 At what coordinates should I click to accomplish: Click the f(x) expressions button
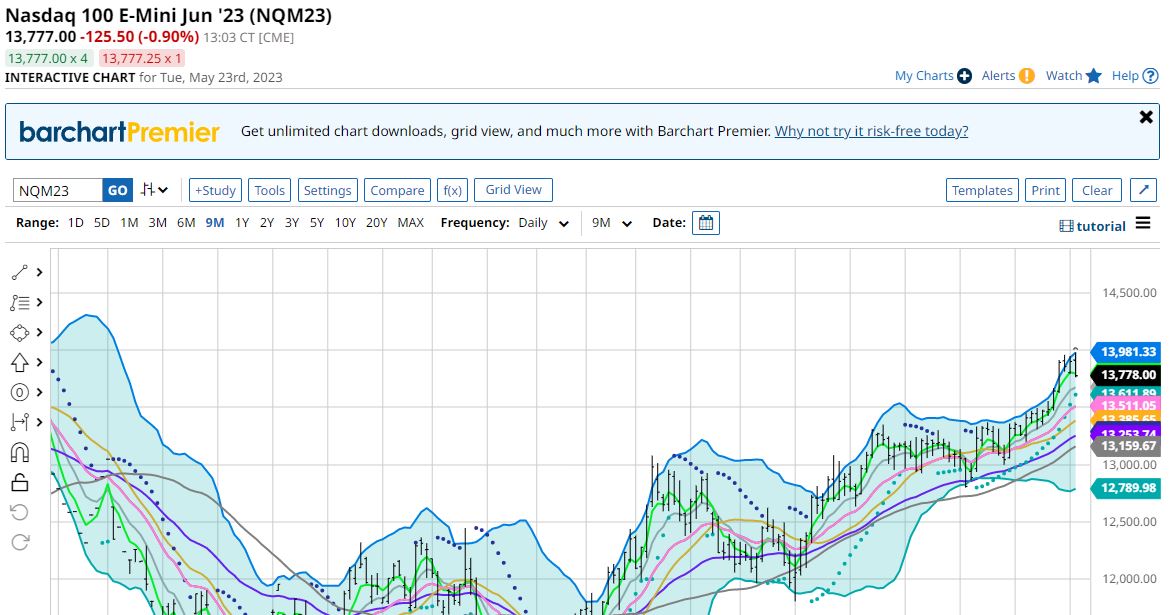[453, 190]
